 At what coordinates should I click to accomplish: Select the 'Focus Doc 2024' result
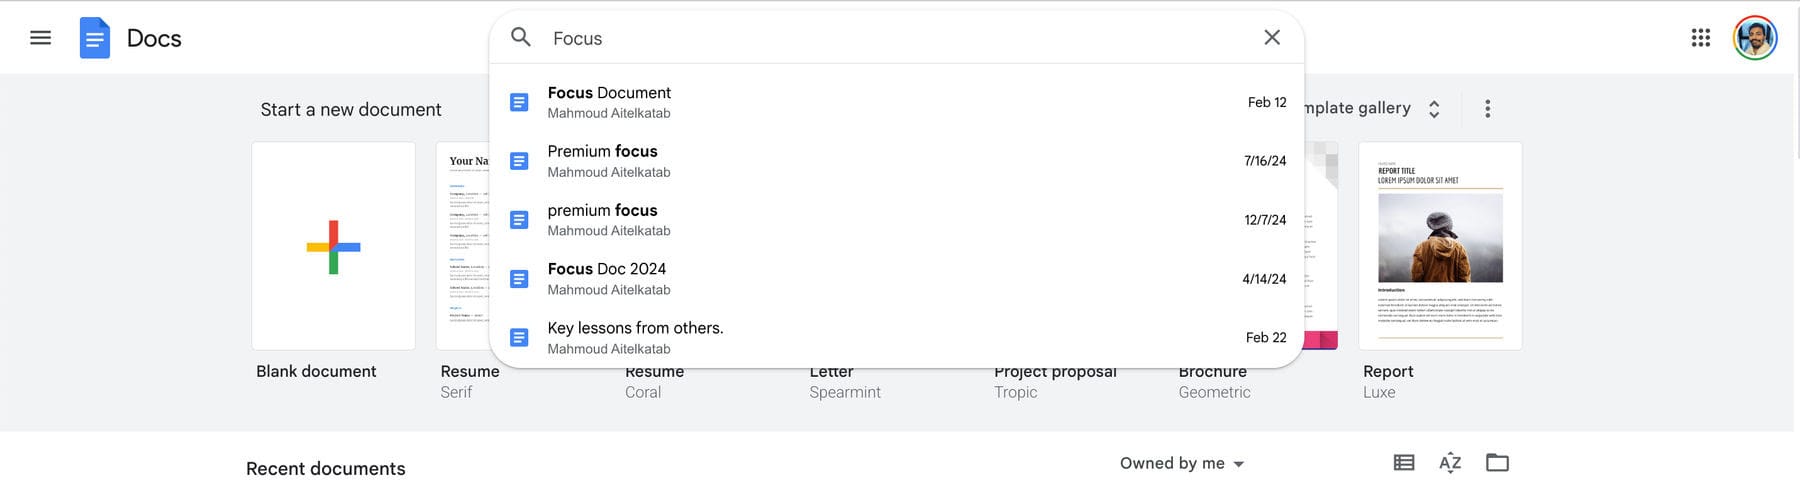pos(897,279)
